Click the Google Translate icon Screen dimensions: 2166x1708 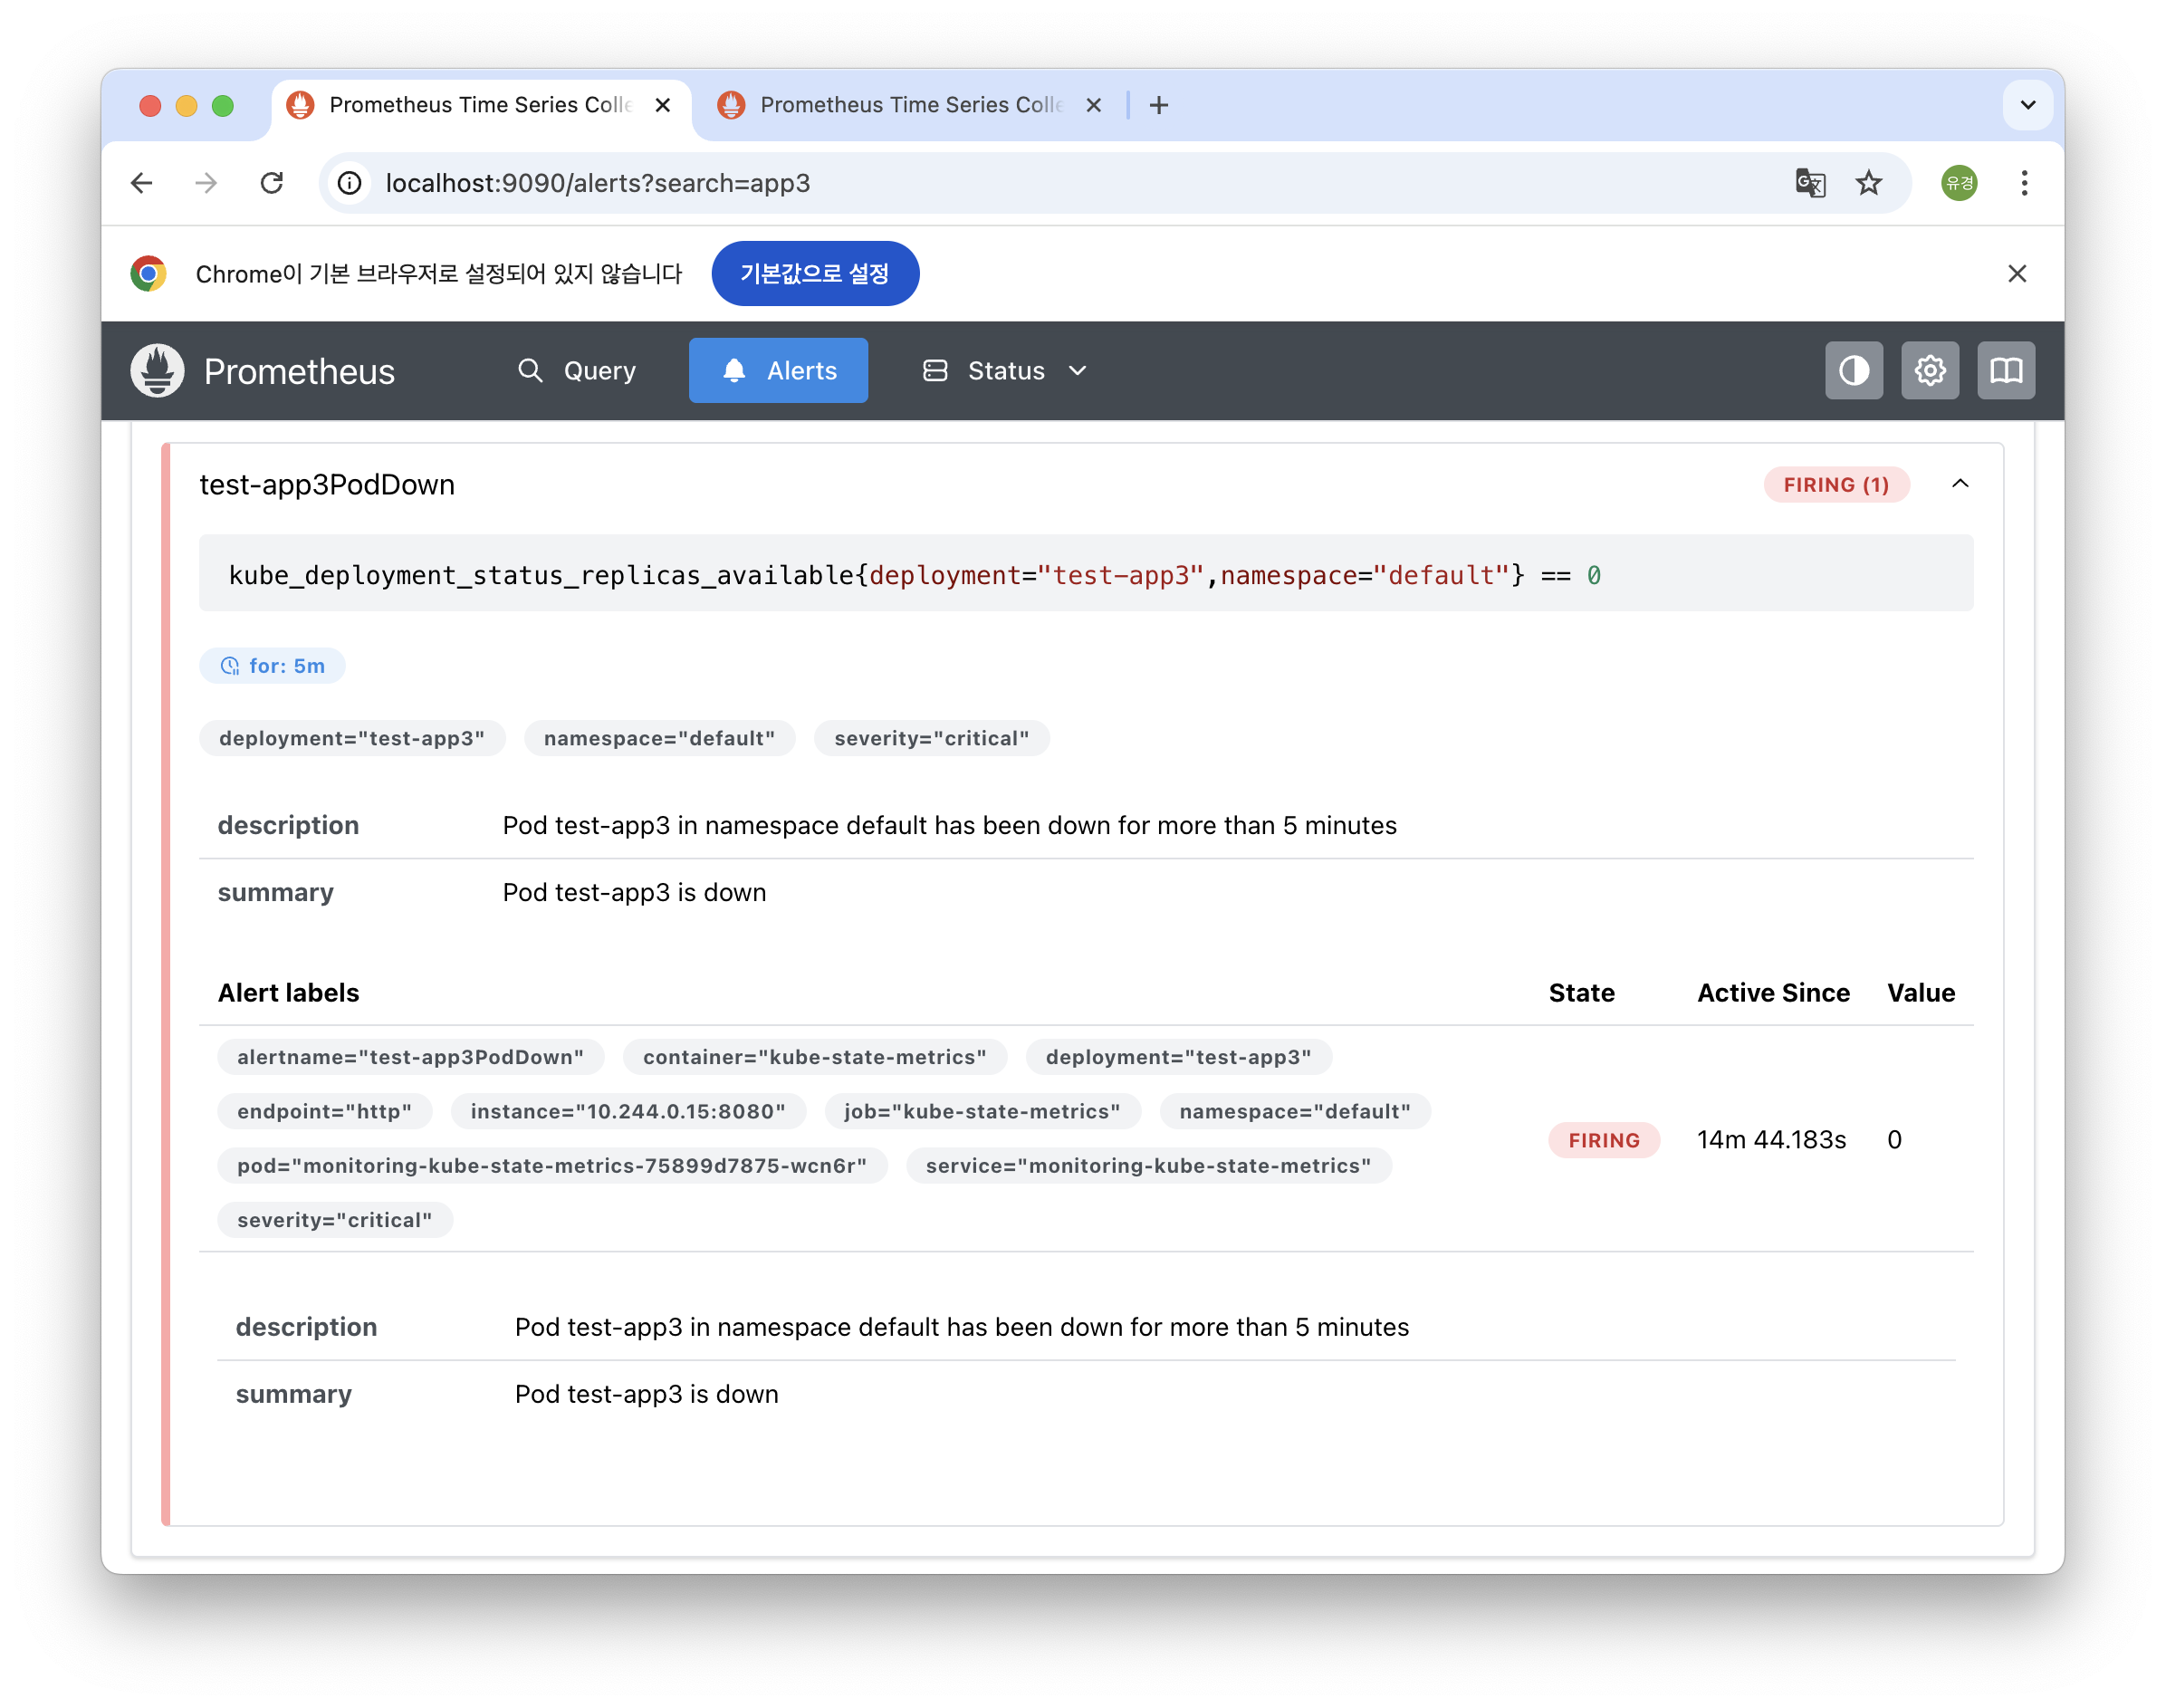pos(1810,183)
